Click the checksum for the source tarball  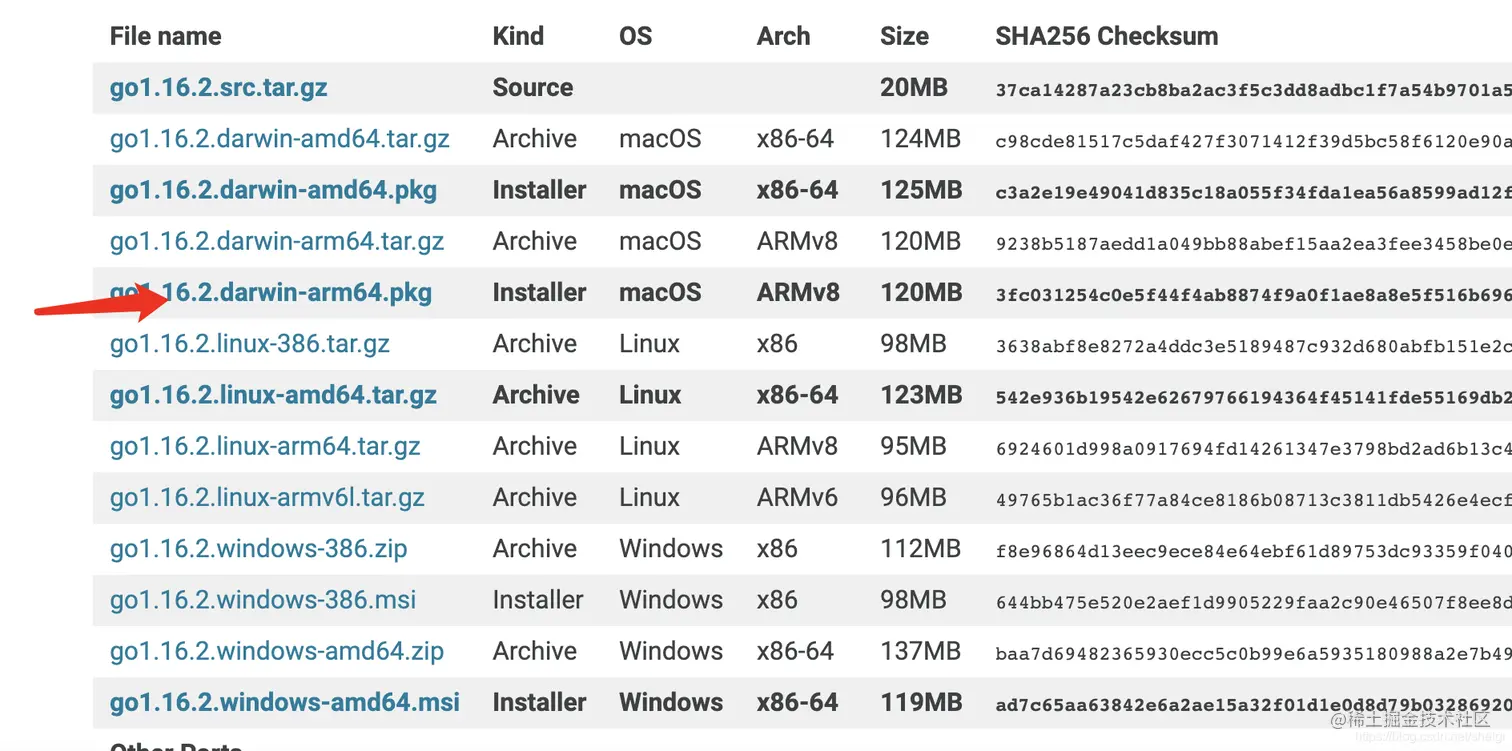1252,90
